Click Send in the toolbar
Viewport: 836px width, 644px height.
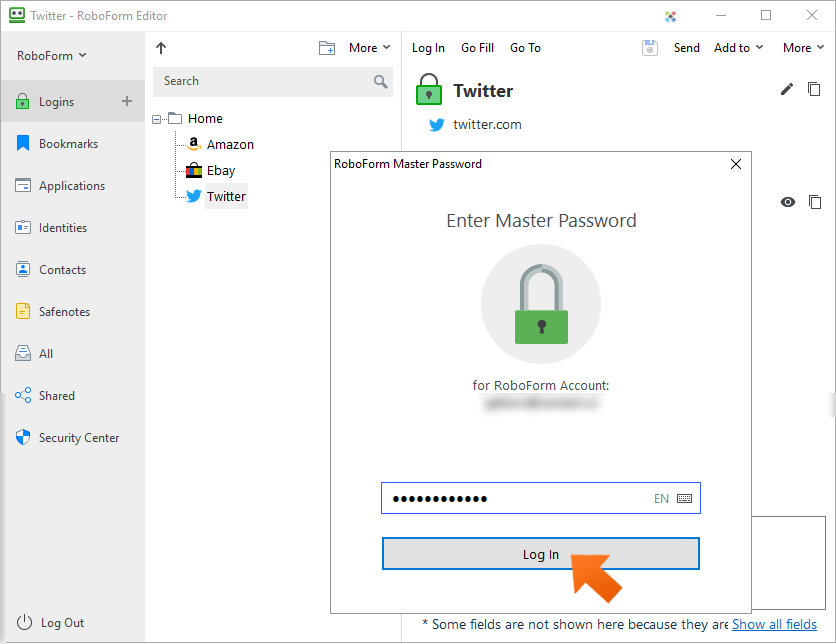click(x=687, y=48)
